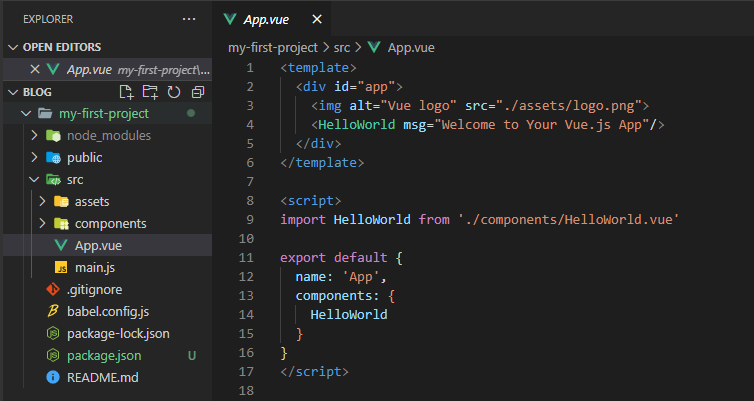Expand the assets folder chevron
754x401 pixels.
(42, 201)
